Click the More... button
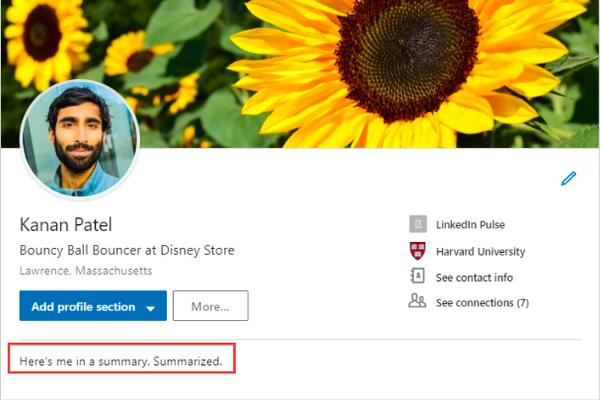Viewport: 600px width, 400px height. pyautogui.click(x=210, y=305)
